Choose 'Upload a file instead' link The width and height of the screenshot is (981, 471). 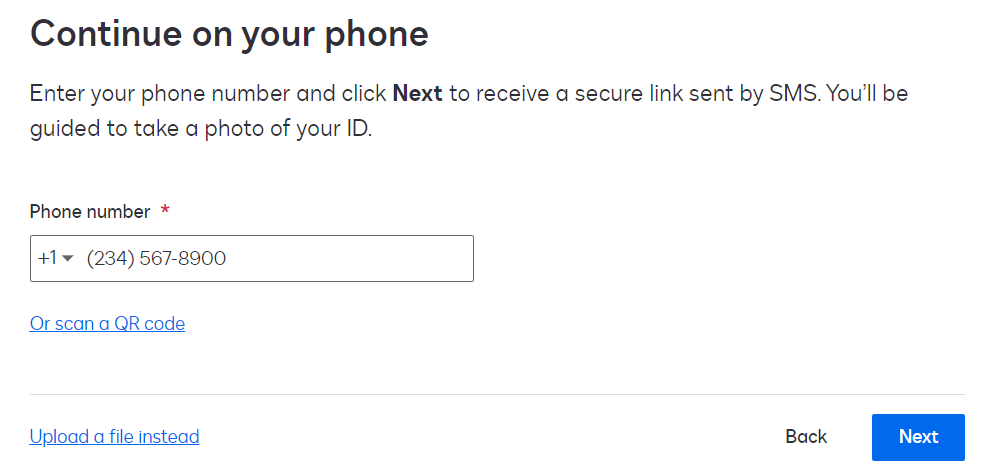114,436
